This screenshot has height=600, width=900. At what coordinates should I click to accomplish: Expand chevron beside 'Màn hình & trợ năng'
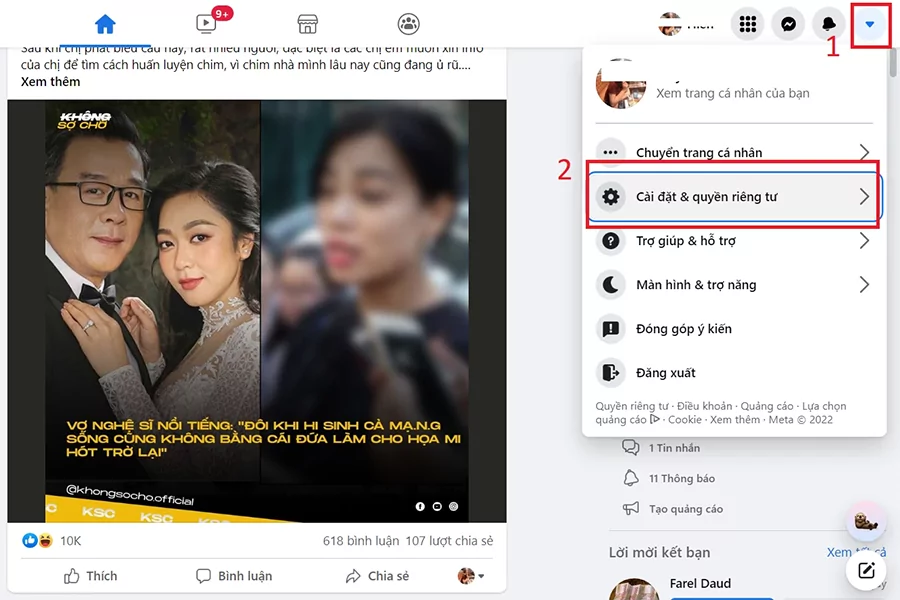coord(864,285)
